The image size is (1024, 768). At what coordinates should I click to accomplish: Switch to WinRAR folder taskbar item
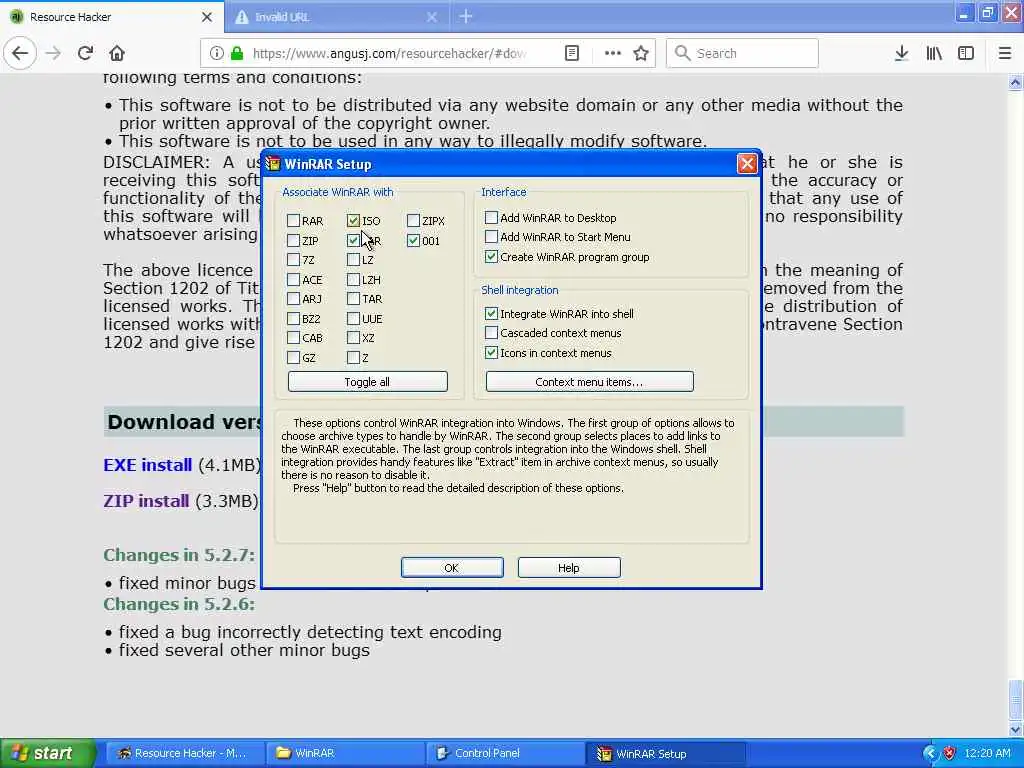click(345, 753)
